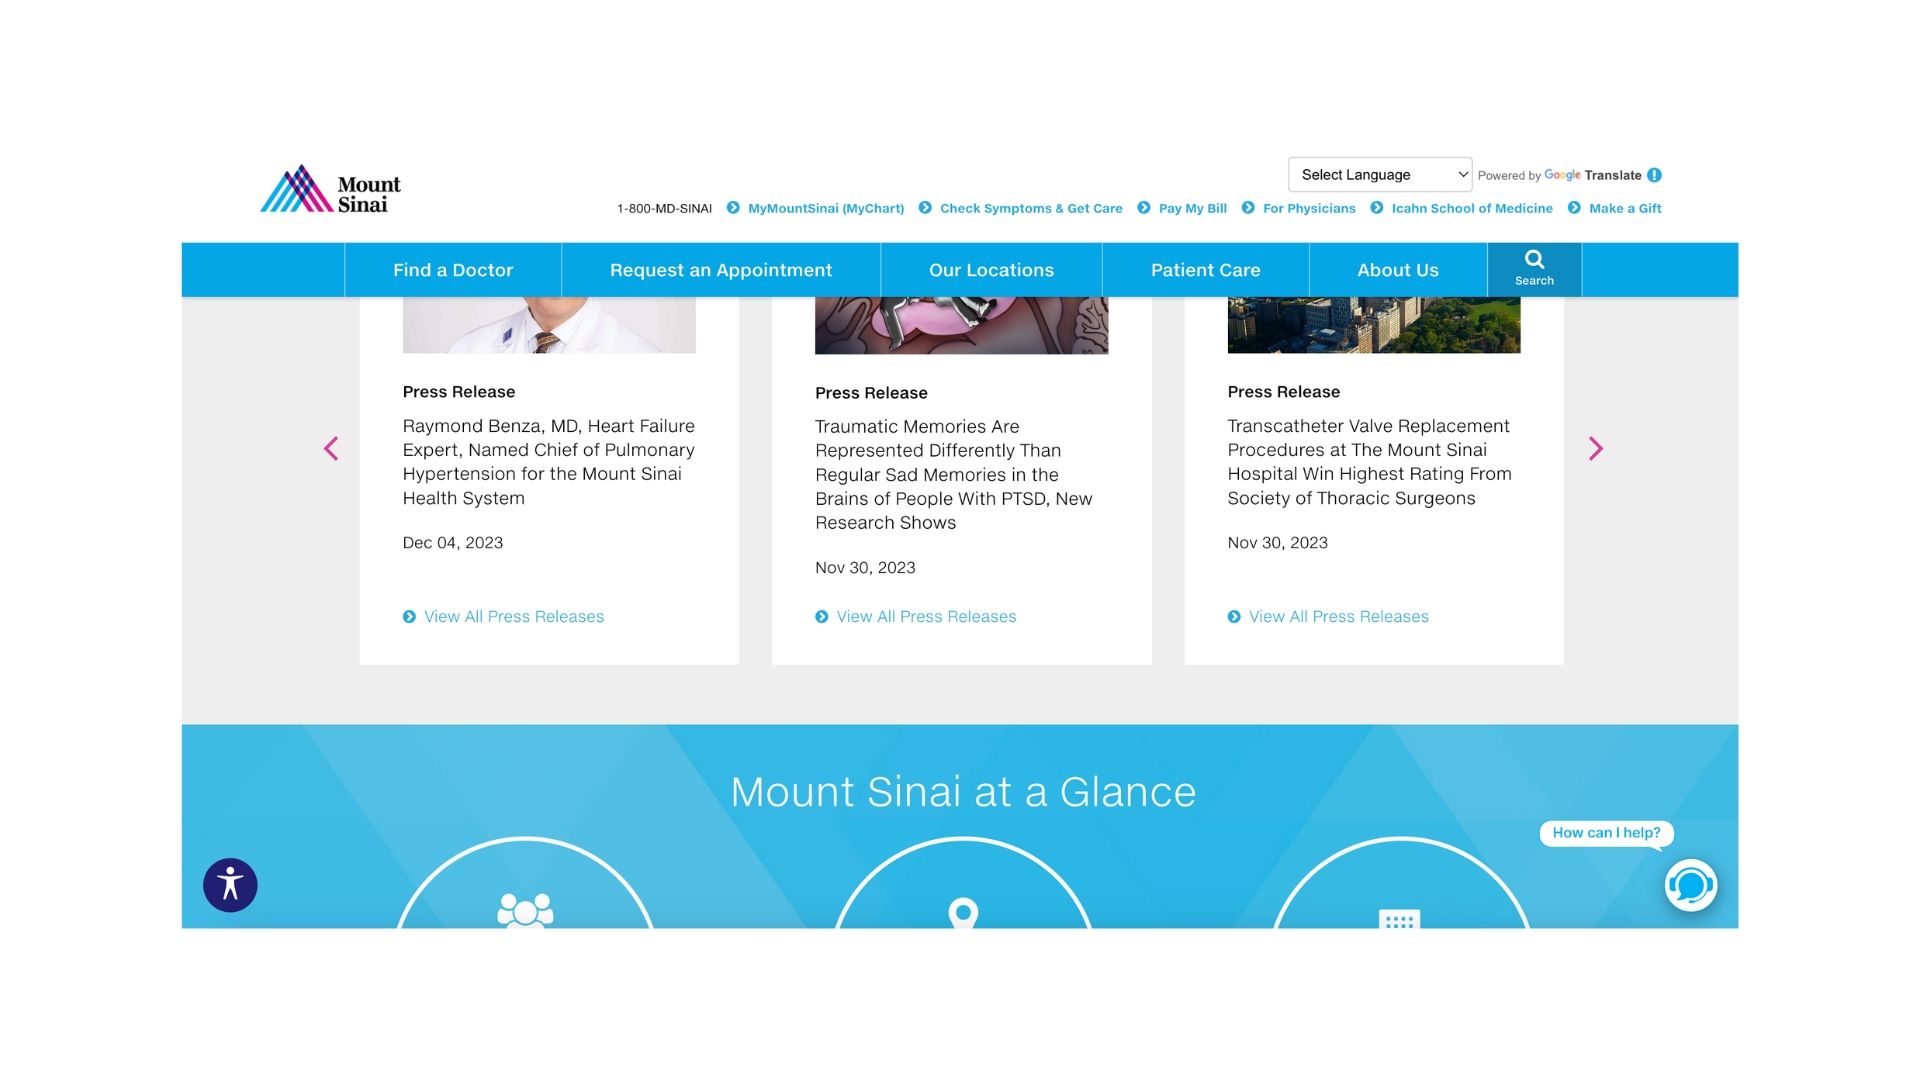Click the accessibility figure icon
1920x1080 pixels.
230,885
